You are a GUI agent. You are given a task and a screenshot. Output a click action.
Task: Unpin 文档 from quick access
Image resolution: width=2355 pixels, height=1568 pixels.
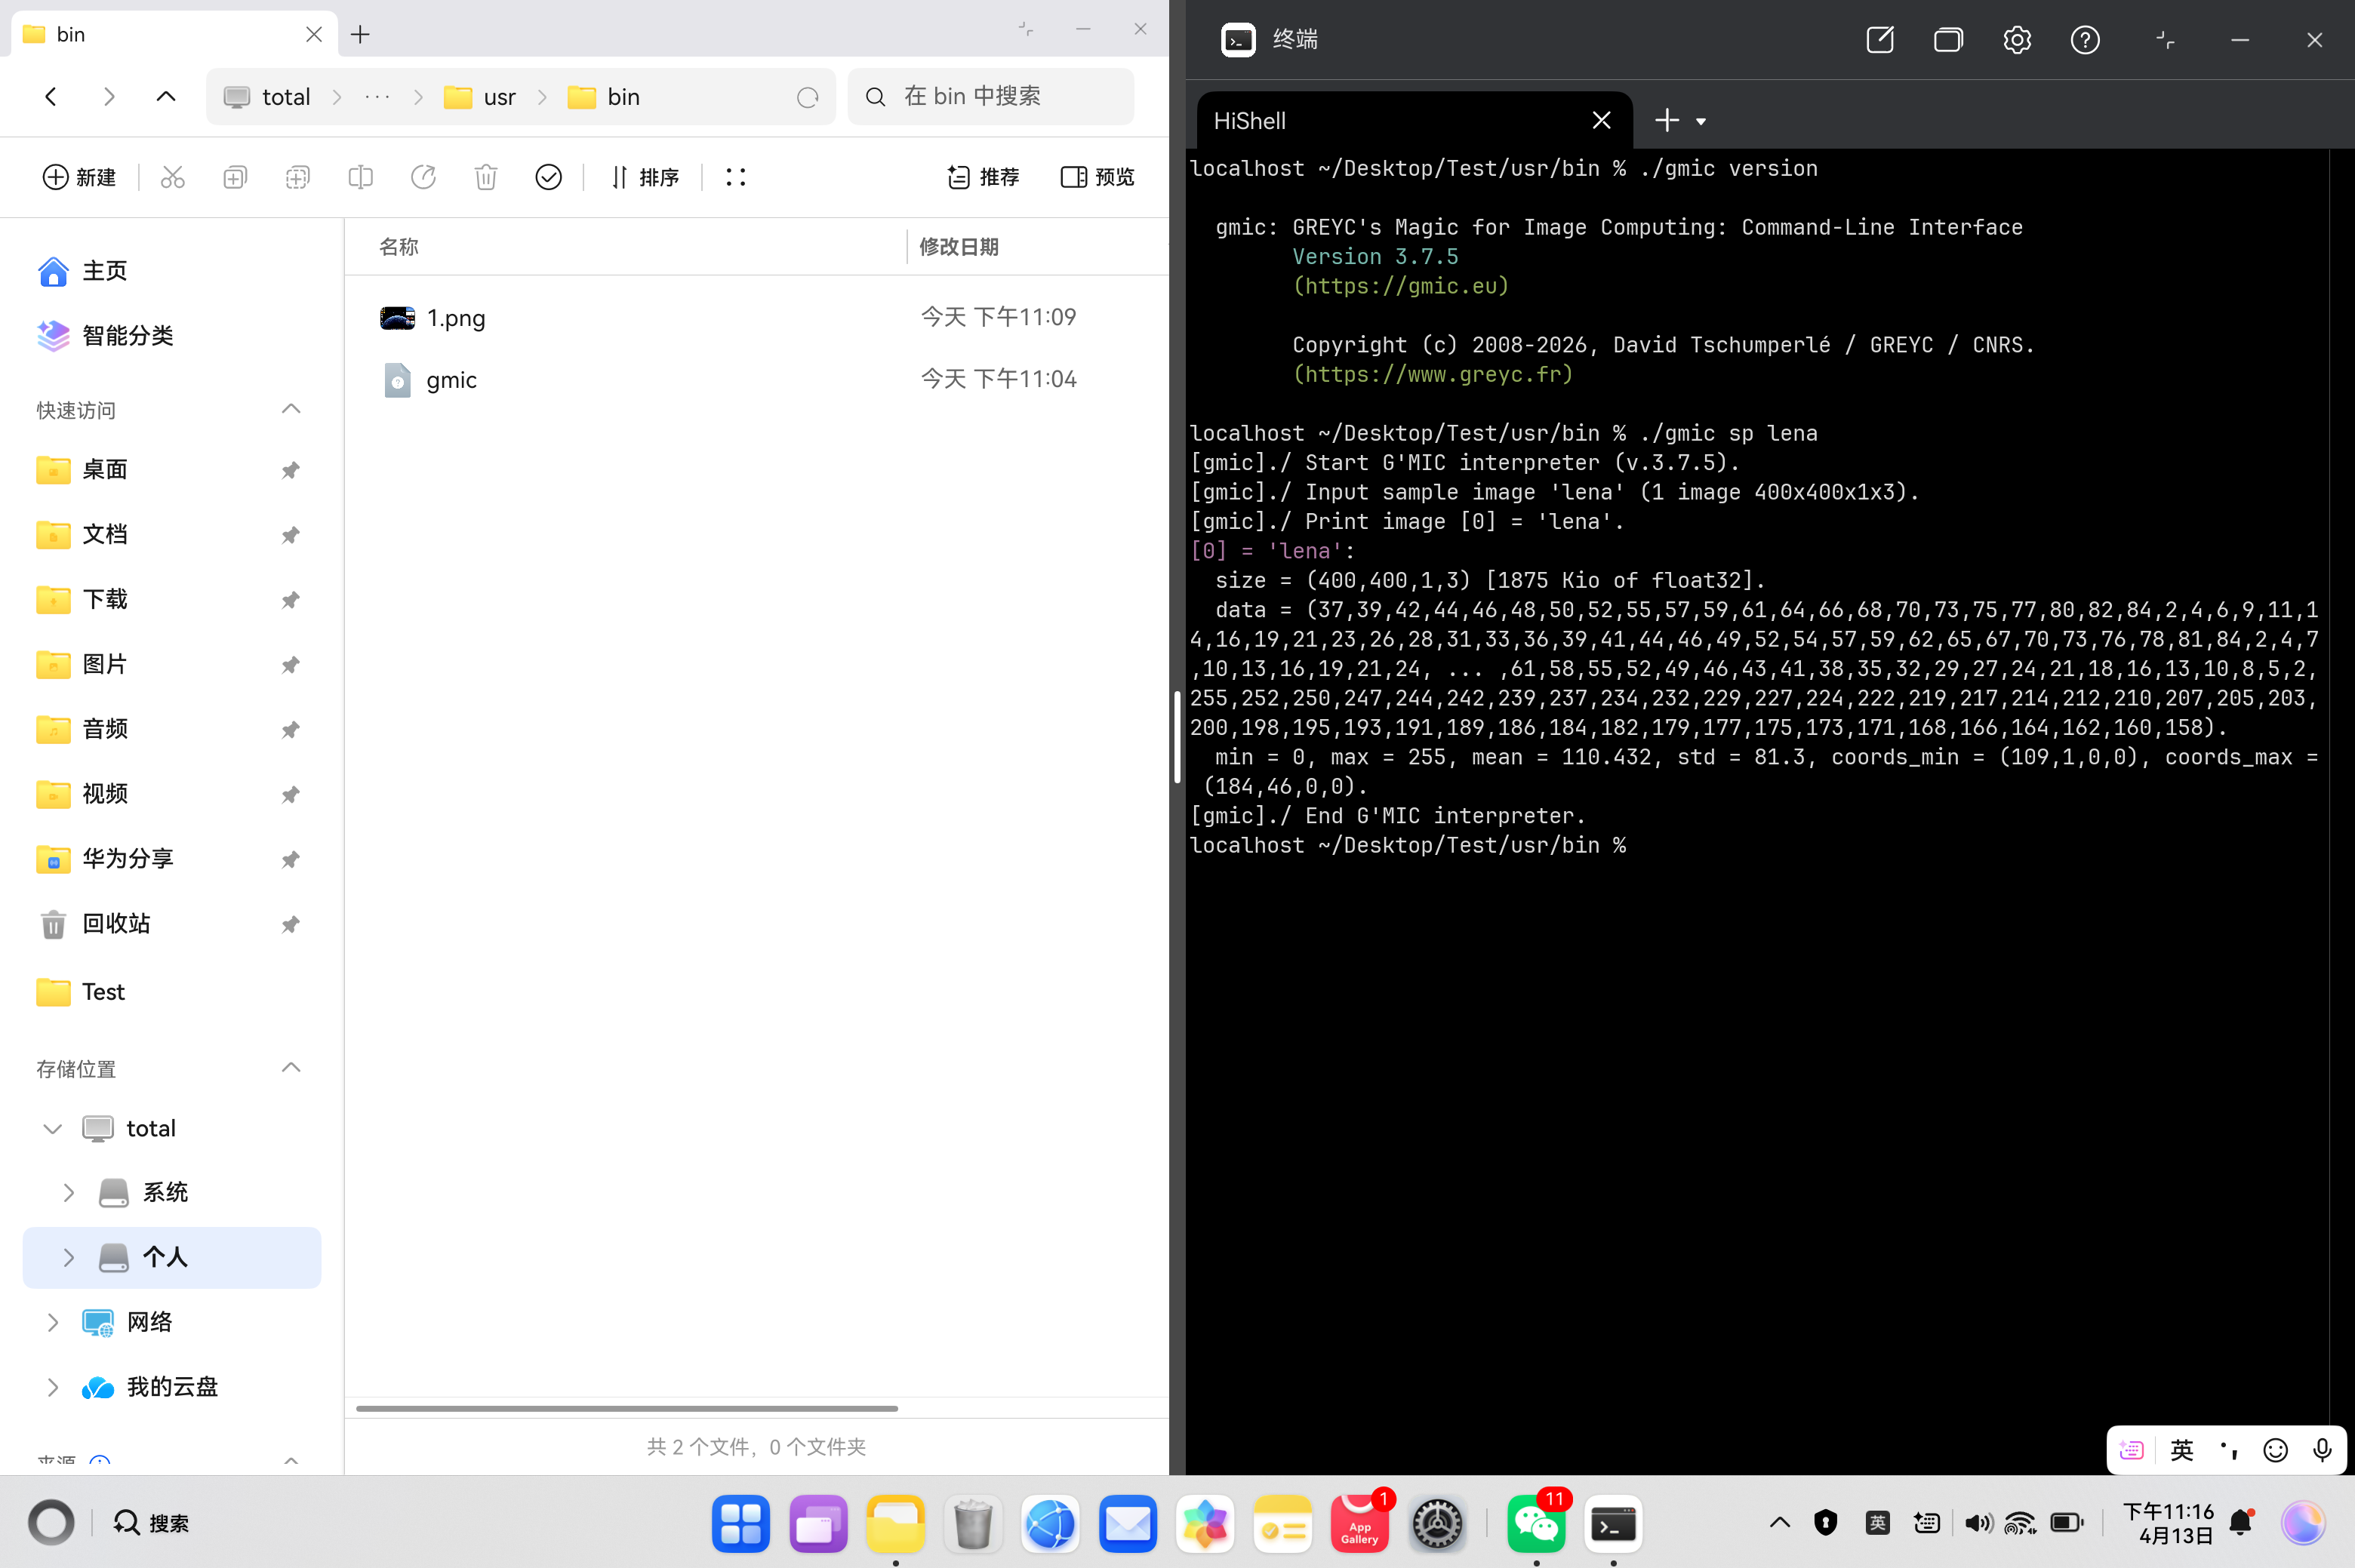point(290,534)
